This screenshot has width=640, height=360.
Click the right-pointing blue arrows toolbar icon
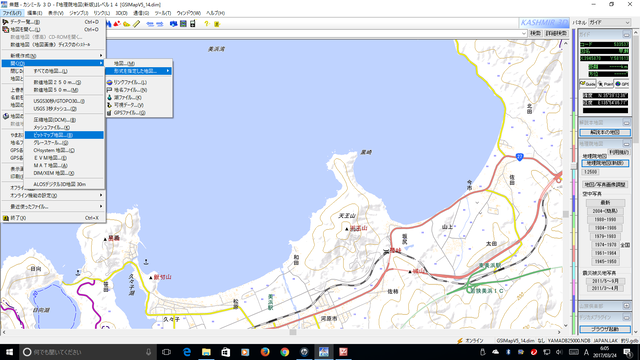click(160, 24)
